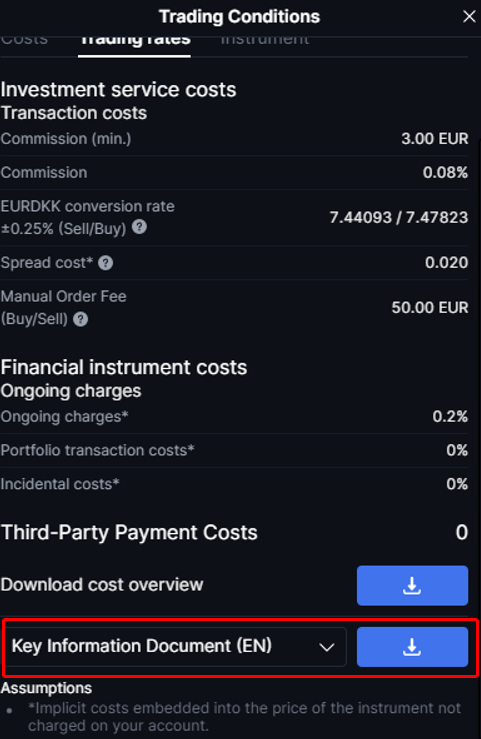Switch to the Costs tab
This screenshot has width=481, height=739.
coord(24,40)
